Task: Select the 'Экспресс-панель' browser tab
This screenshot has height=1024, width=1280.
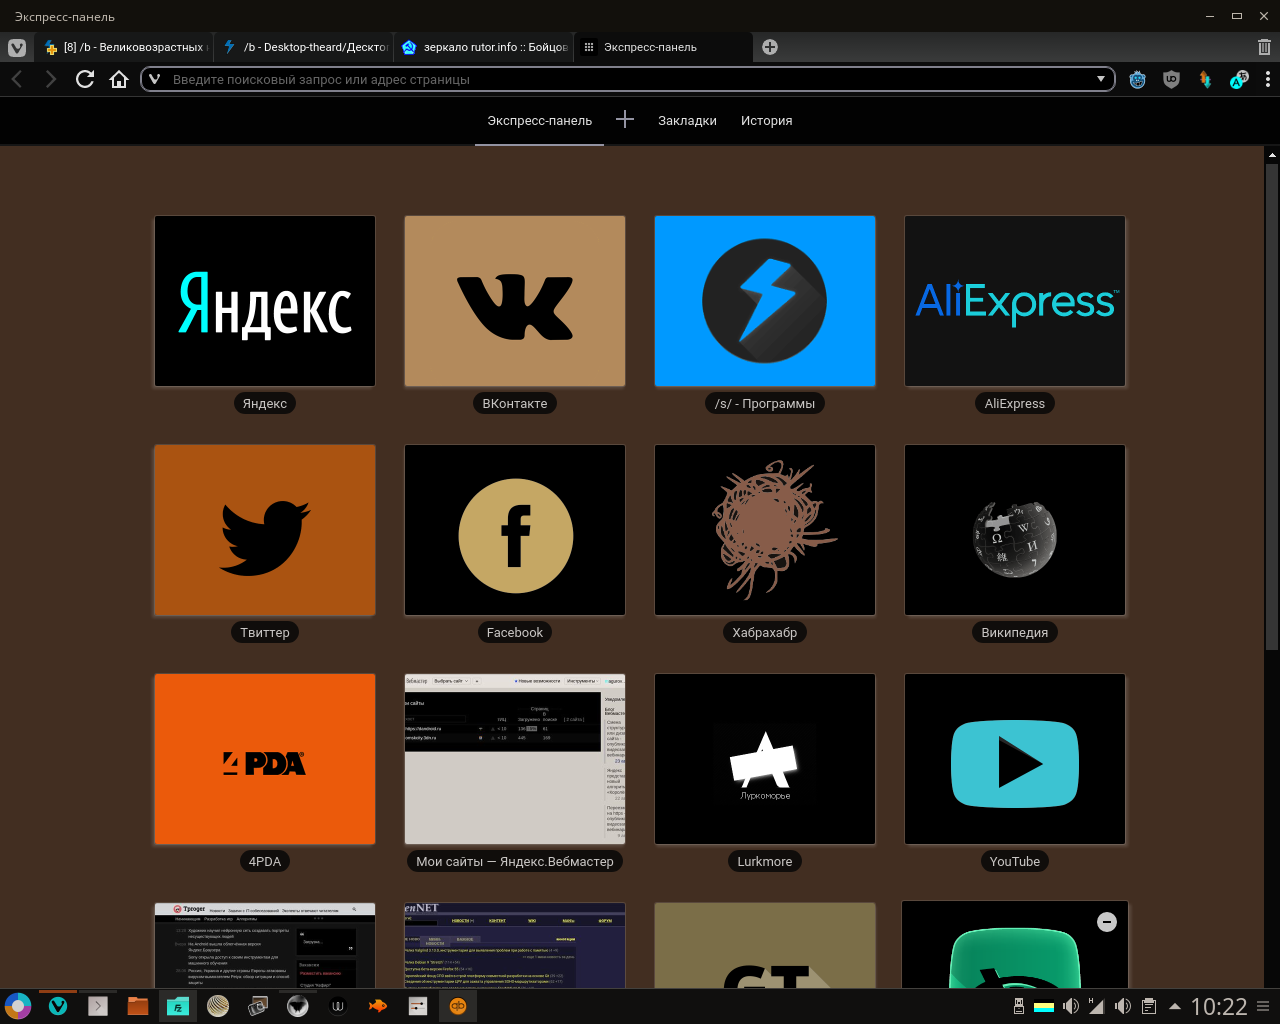Action: (664, 47)
